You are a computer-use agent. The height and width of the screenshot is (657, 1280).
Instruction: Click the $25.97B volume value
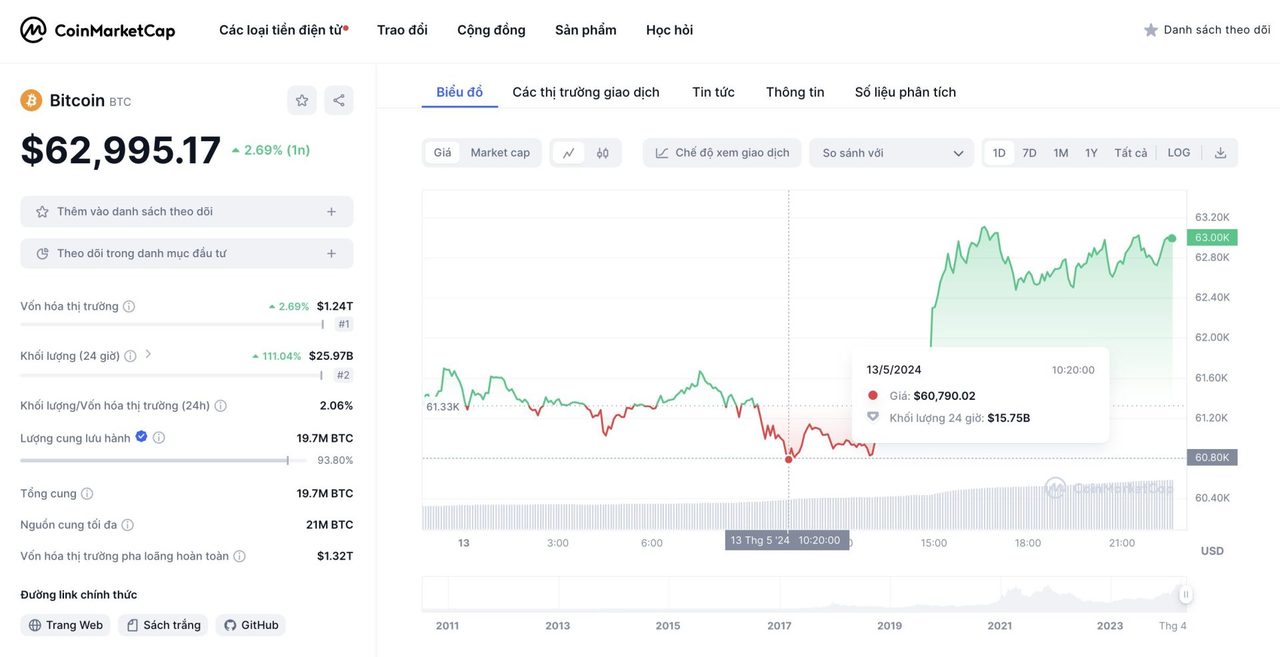point(331,356)
